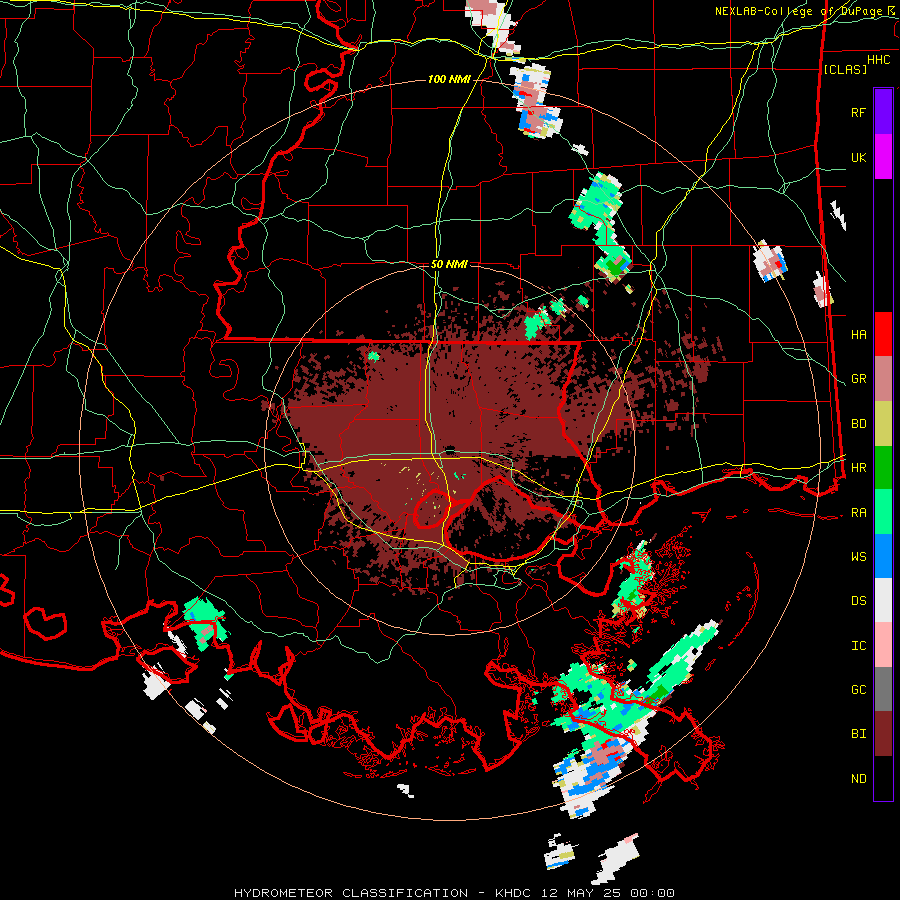Viewport: 900px width, 900px height.
Task: Click the HR legend label
Action: point(858,468)
